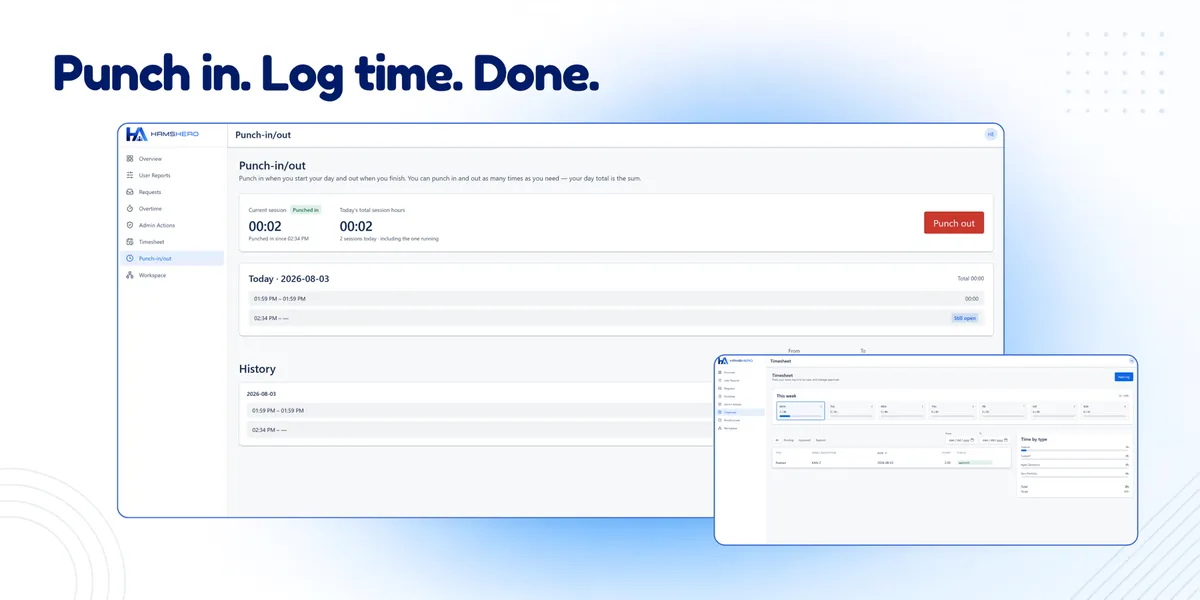Viewport: 1200px width, 600px height.
Task: Click the calendar icon in the From date field
Action: pos(972,440)
